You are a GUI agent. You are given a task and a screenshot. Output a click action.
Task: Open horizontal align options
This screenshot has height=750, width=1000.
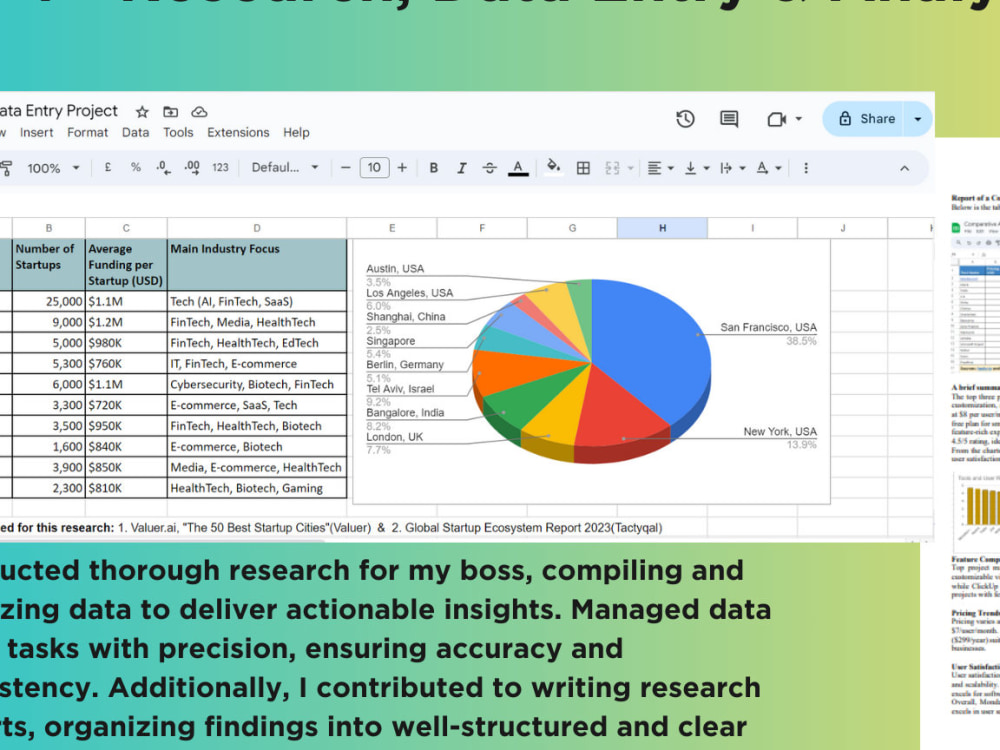(x=660, y=168)
